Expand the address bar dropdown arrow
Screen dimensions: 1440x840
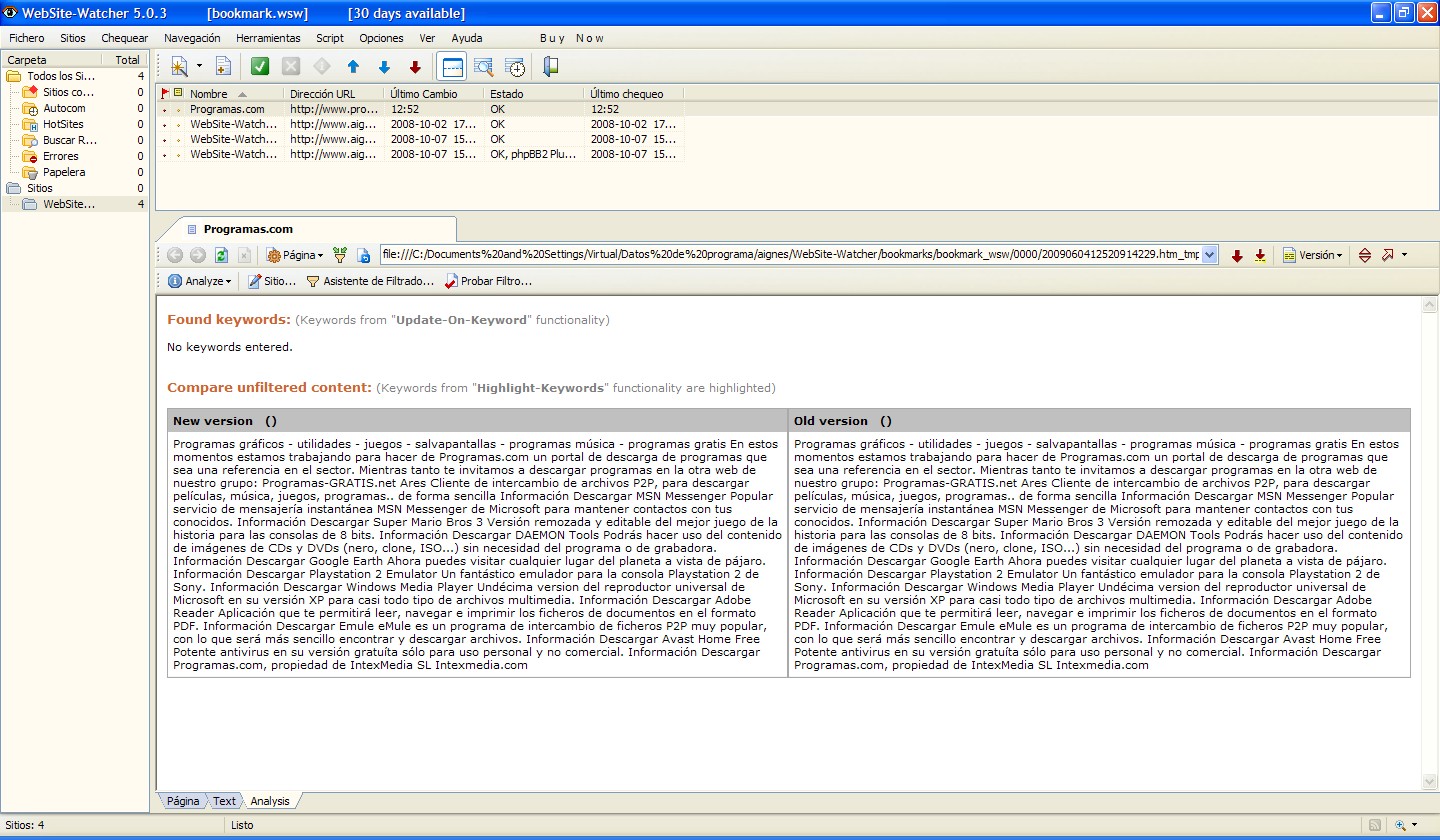pos(1210,255)
